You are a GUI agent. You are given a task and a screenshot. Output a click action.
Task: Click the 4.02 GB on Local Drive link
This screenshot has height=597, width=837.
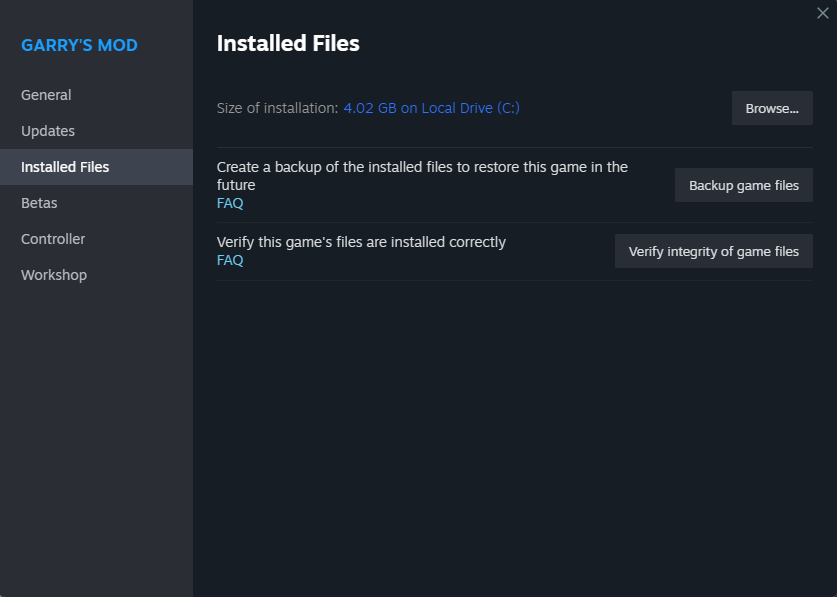tap(431, 108)
